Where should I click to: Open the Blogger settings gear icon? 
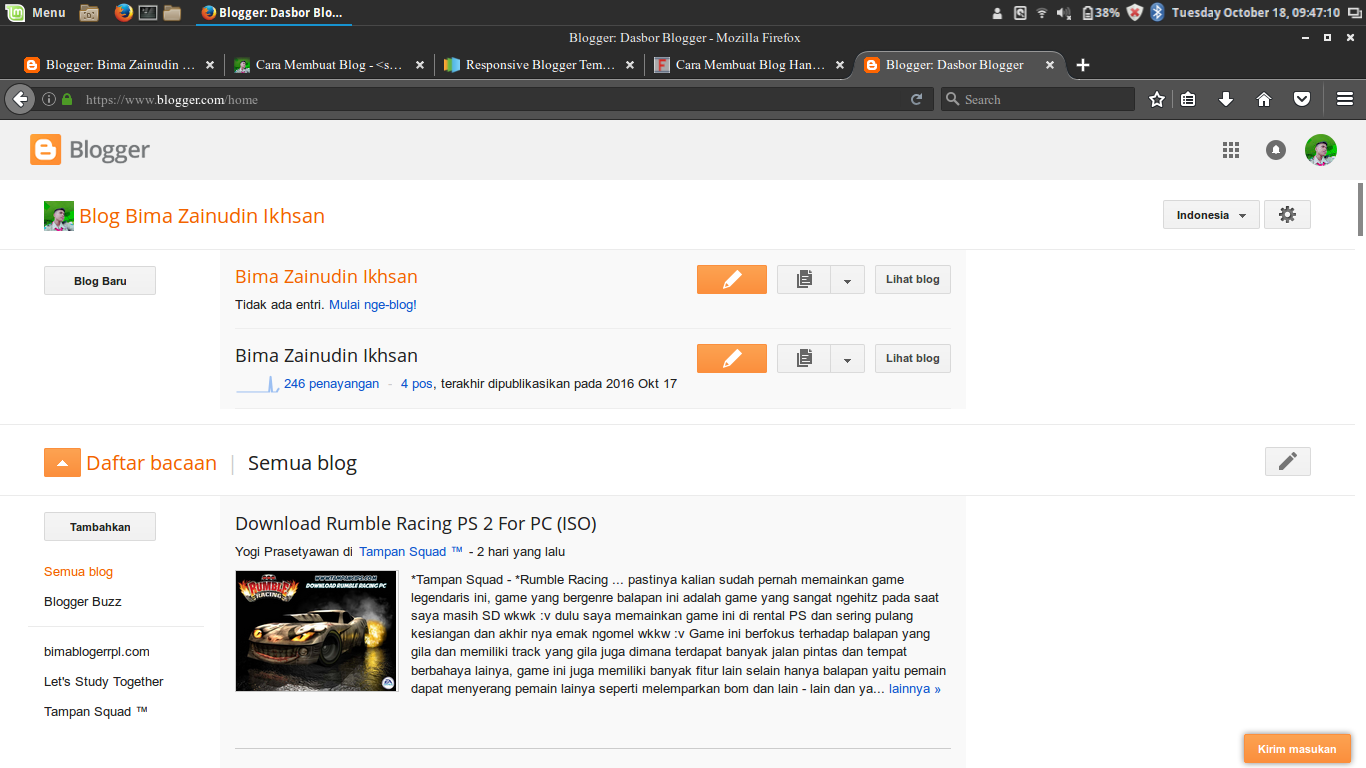(1287, 214)
